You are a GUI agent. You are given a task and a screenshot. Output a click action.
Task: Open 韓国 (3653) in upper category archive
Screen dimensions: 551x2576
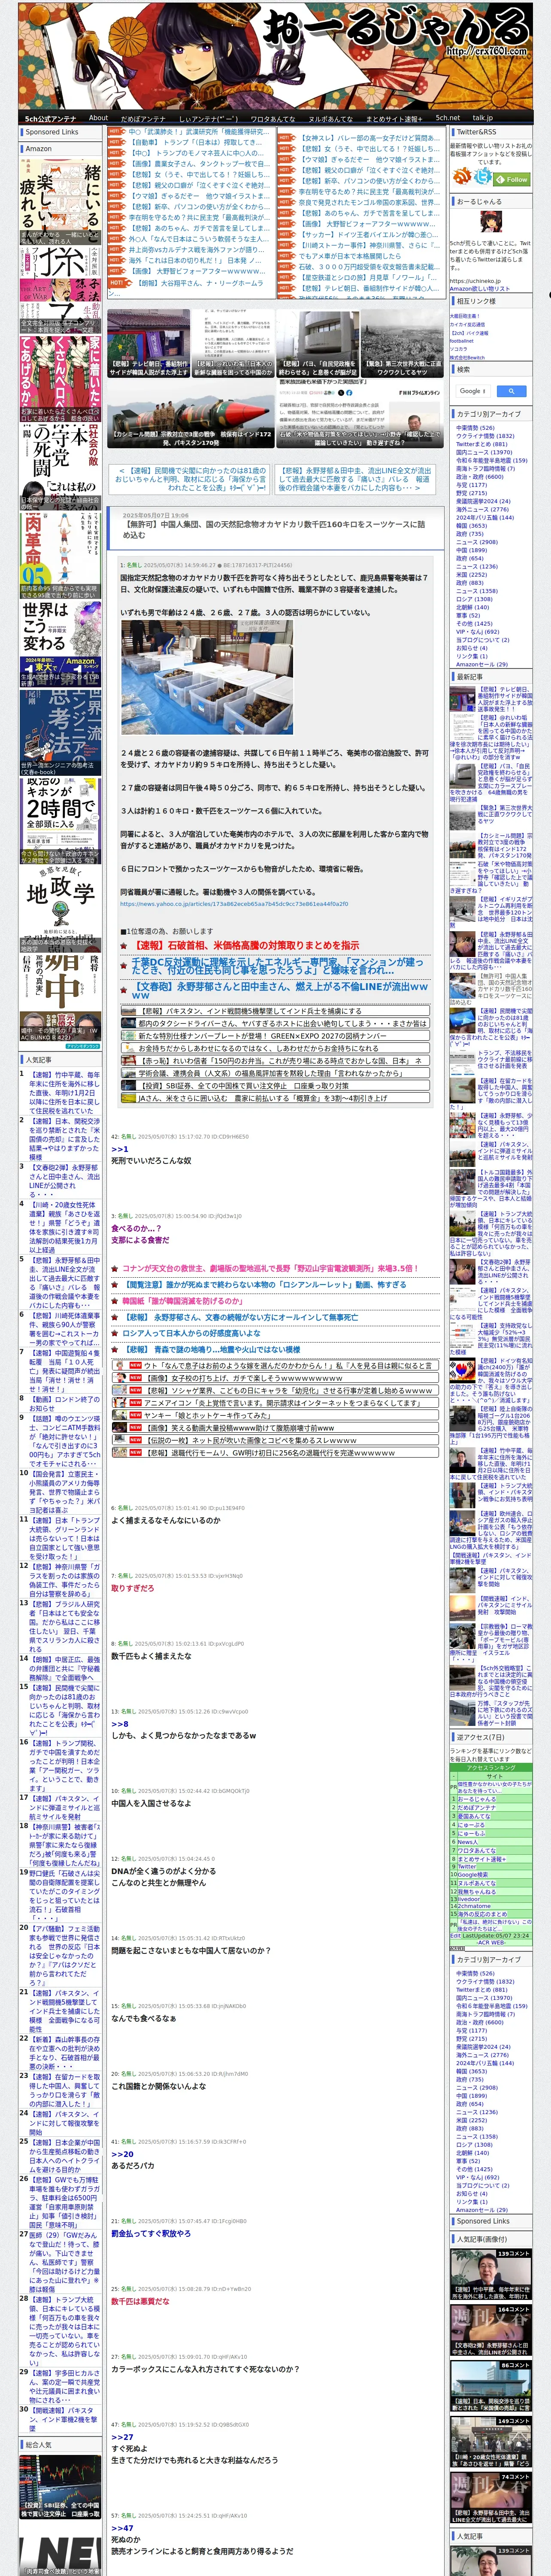[471, 525]
